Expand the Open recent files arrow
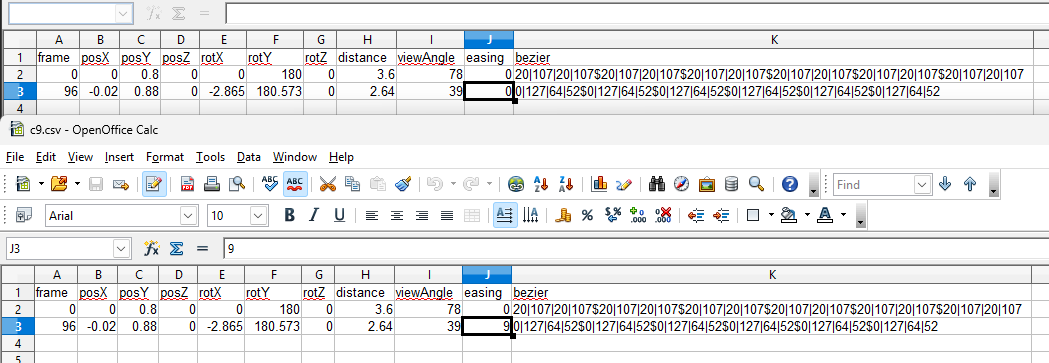The width and height of the screenshot is (1049, 363). pos(78,184)
